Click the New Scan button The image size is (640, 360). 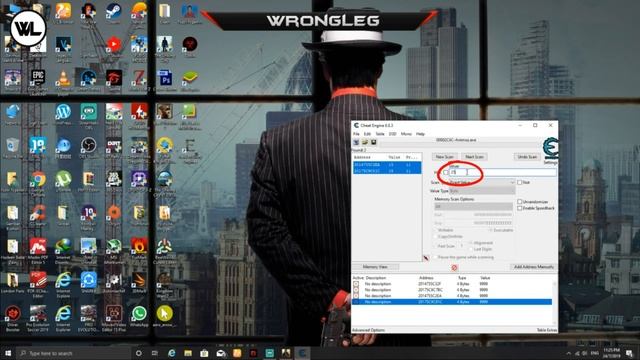coord(444,157)
